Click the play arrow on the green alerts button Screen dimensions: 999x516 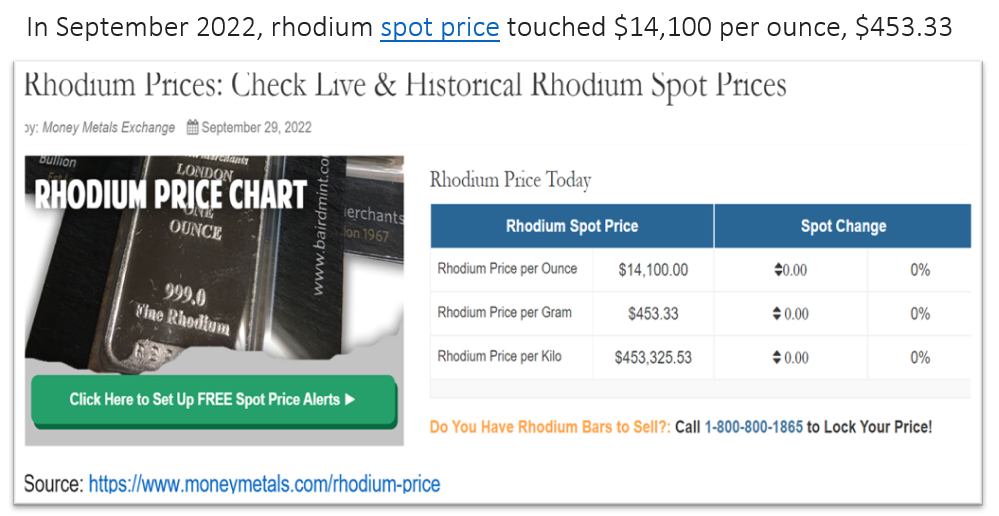[x=349, y=399]
